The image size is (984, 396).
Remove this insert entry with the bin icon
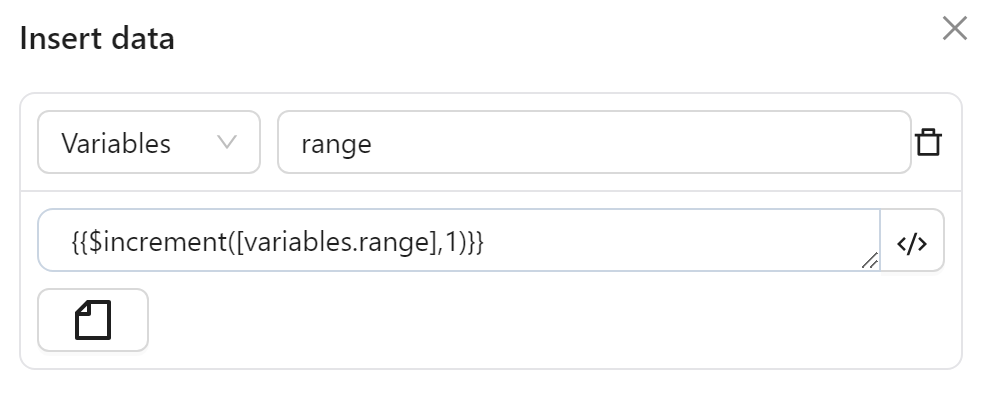coord(928,142)
